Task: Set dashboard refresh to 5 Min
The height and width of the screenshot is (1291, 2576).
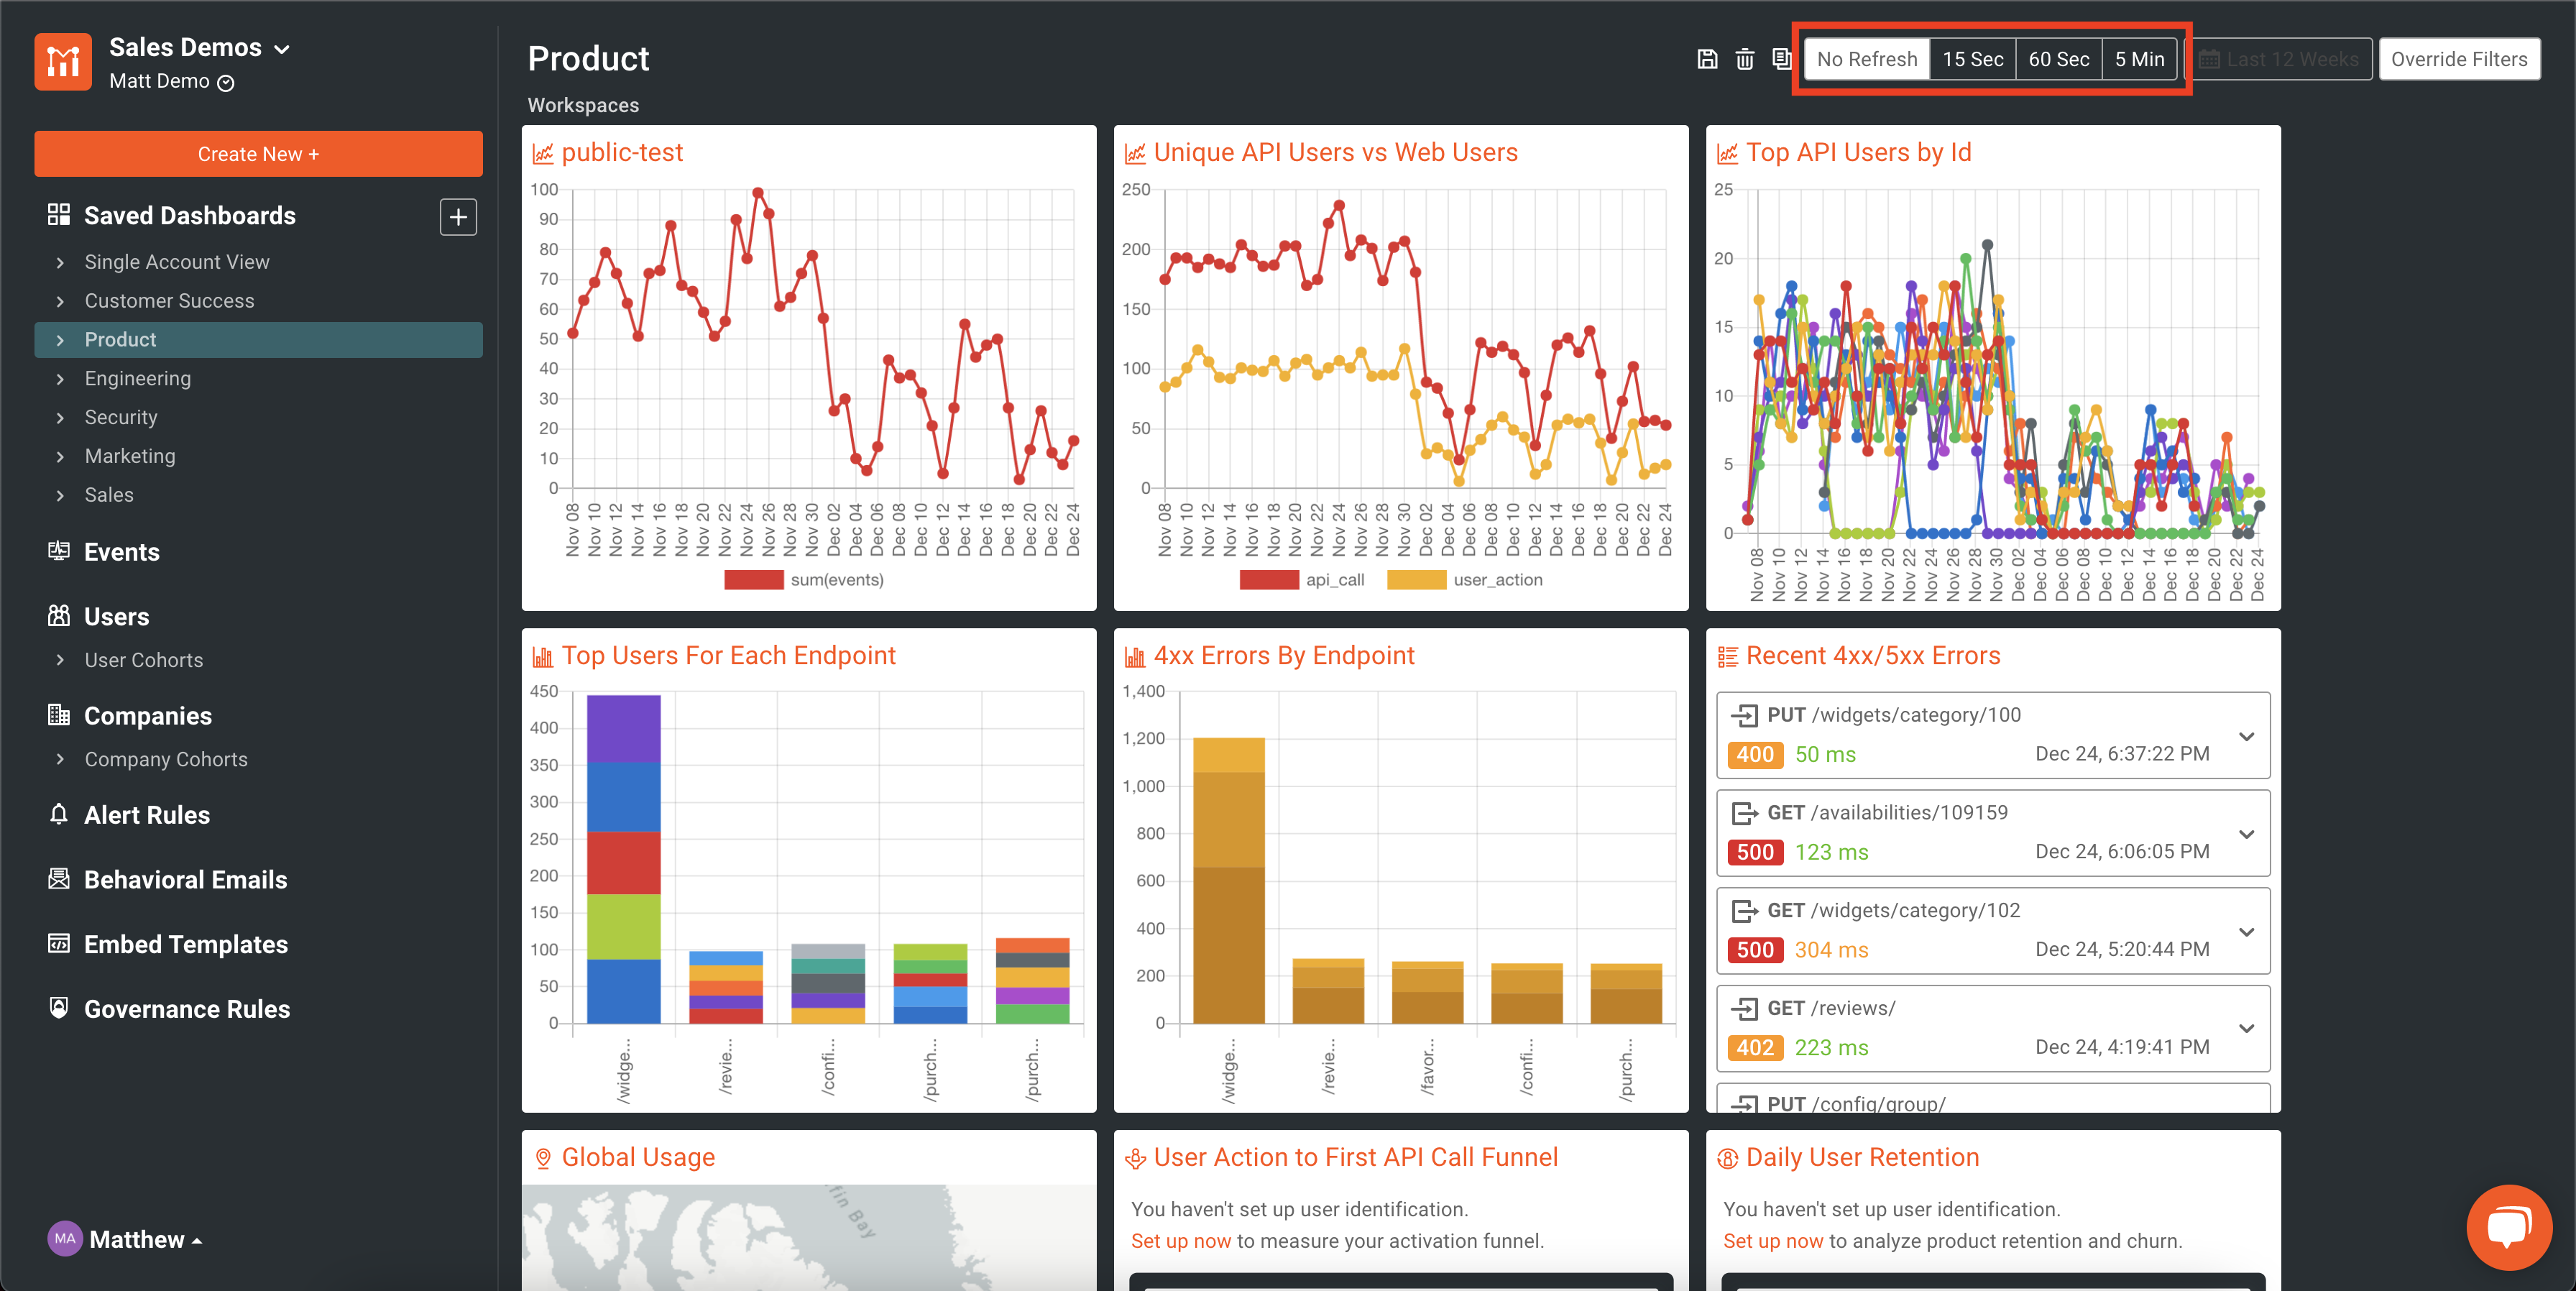Action: point(2139,59)
